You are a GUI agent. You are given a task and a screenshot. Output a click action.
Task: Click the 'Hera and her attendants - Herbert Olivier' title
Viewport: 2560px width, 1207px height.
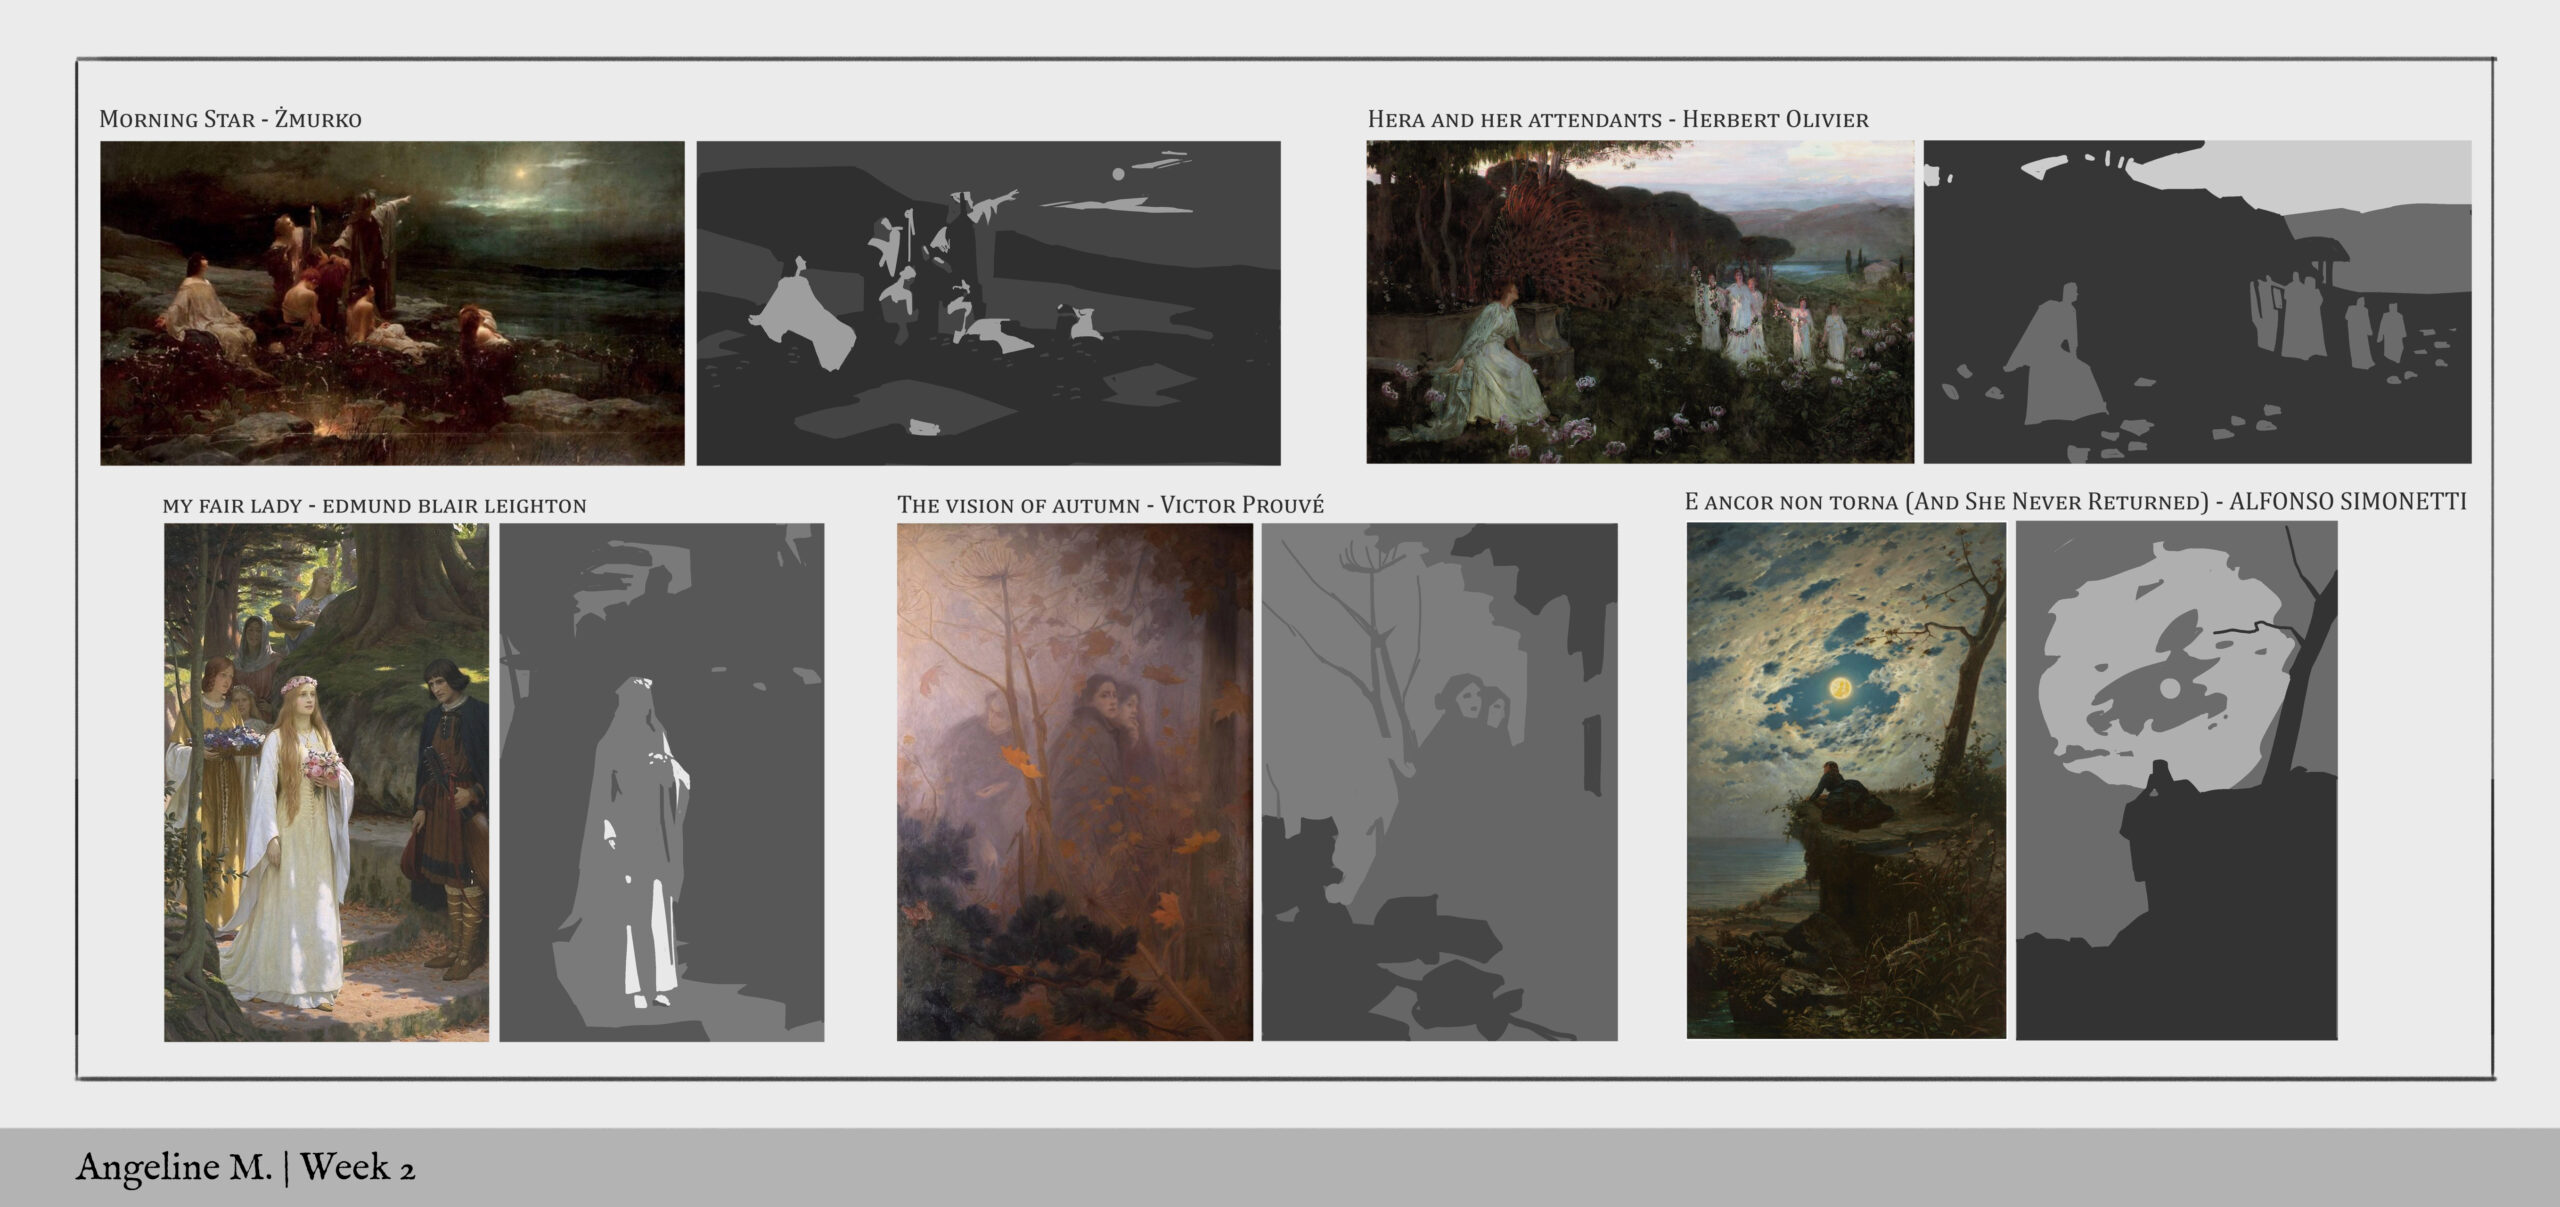click(1618, 119)
